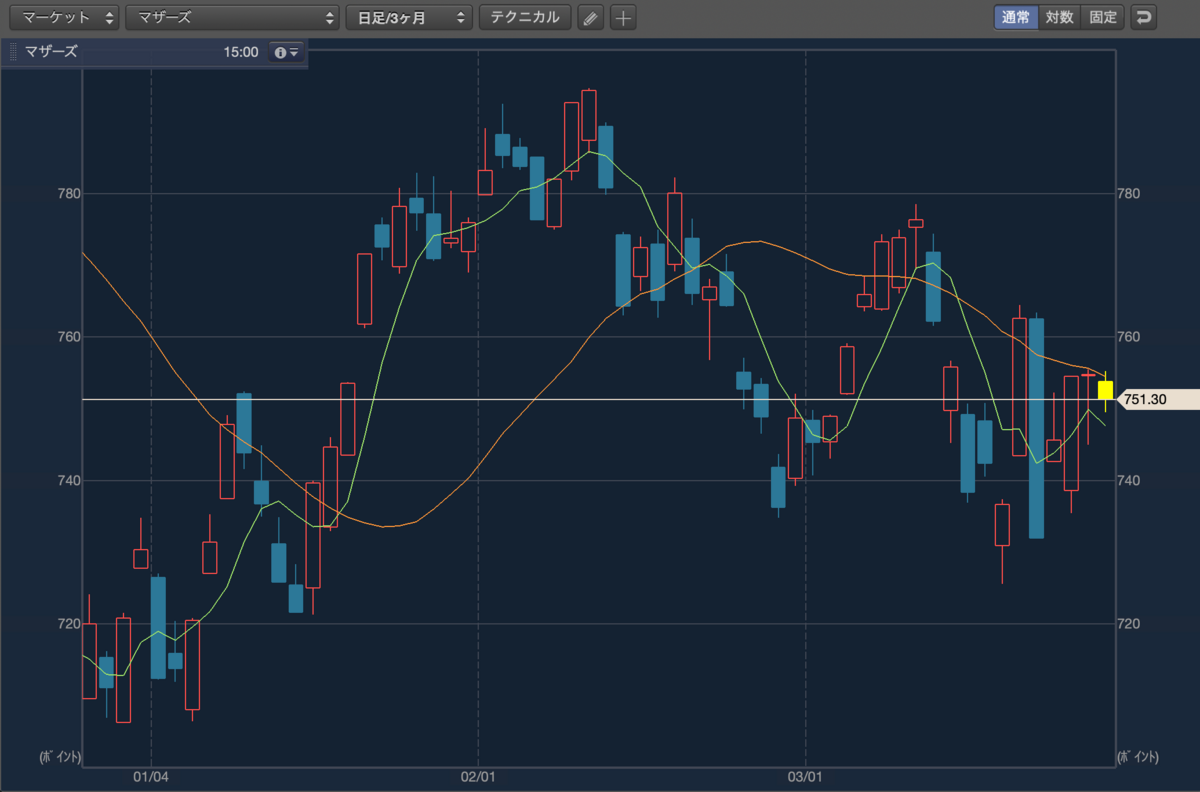
Task: Click the return arrow icon
Action: 1144,17
